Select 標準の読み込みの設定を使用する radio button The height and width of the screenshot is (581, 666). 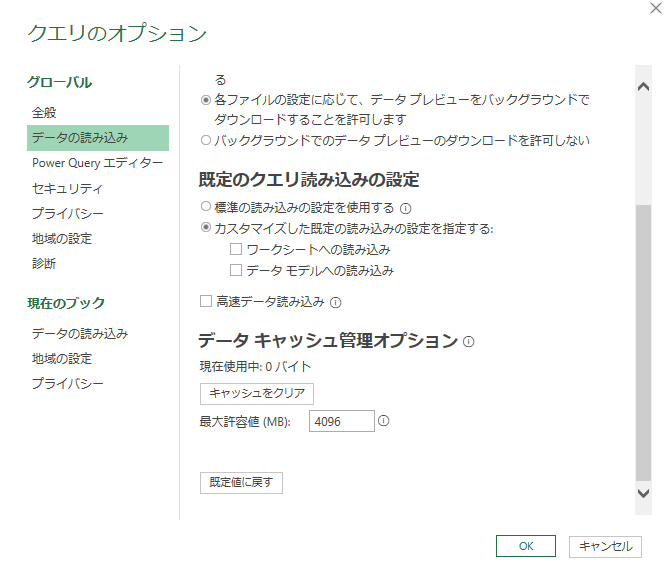[206, 208]
